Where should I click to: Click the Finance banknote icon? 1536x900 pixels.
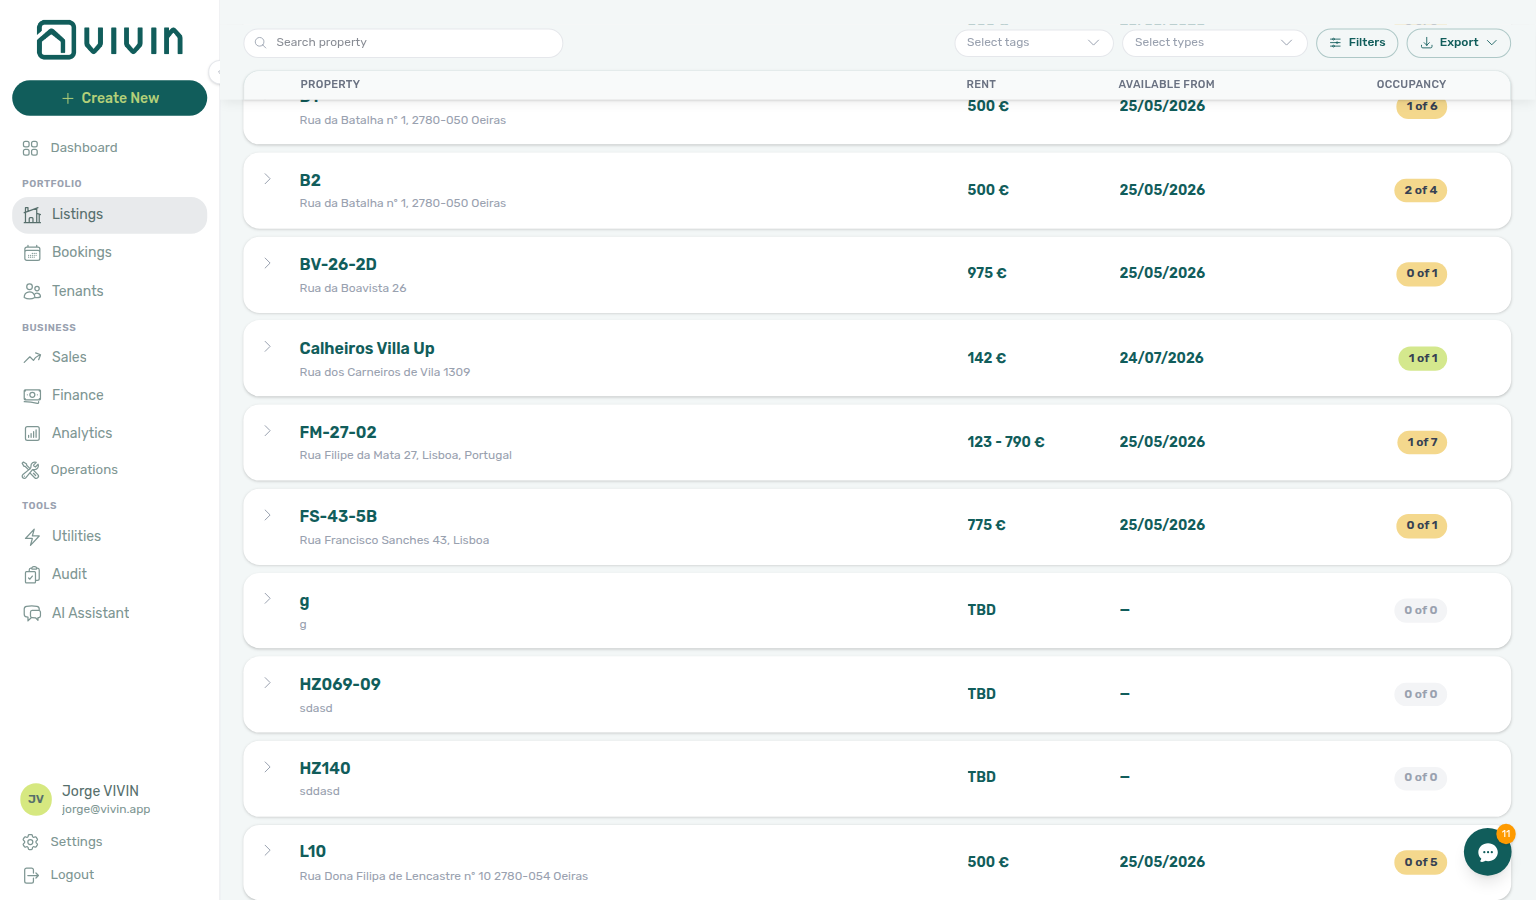click(x=32, y=395)
